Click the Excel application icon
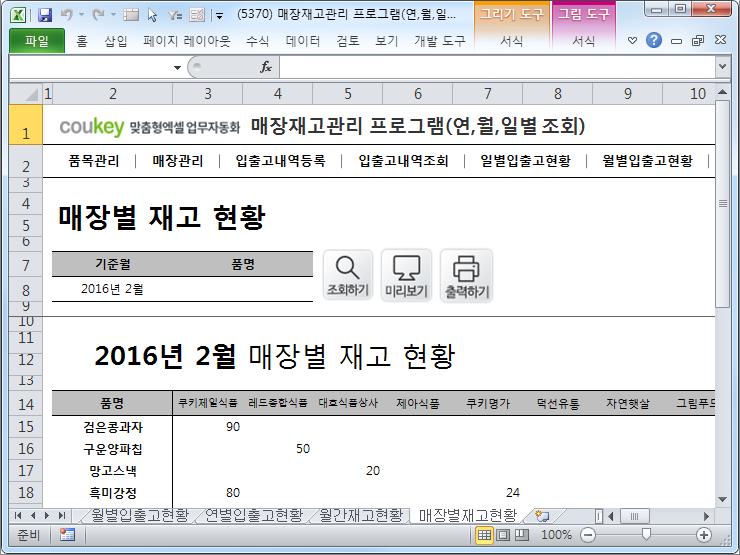The width and height of the screenshot is (740, 555). [x=18, y=15]
